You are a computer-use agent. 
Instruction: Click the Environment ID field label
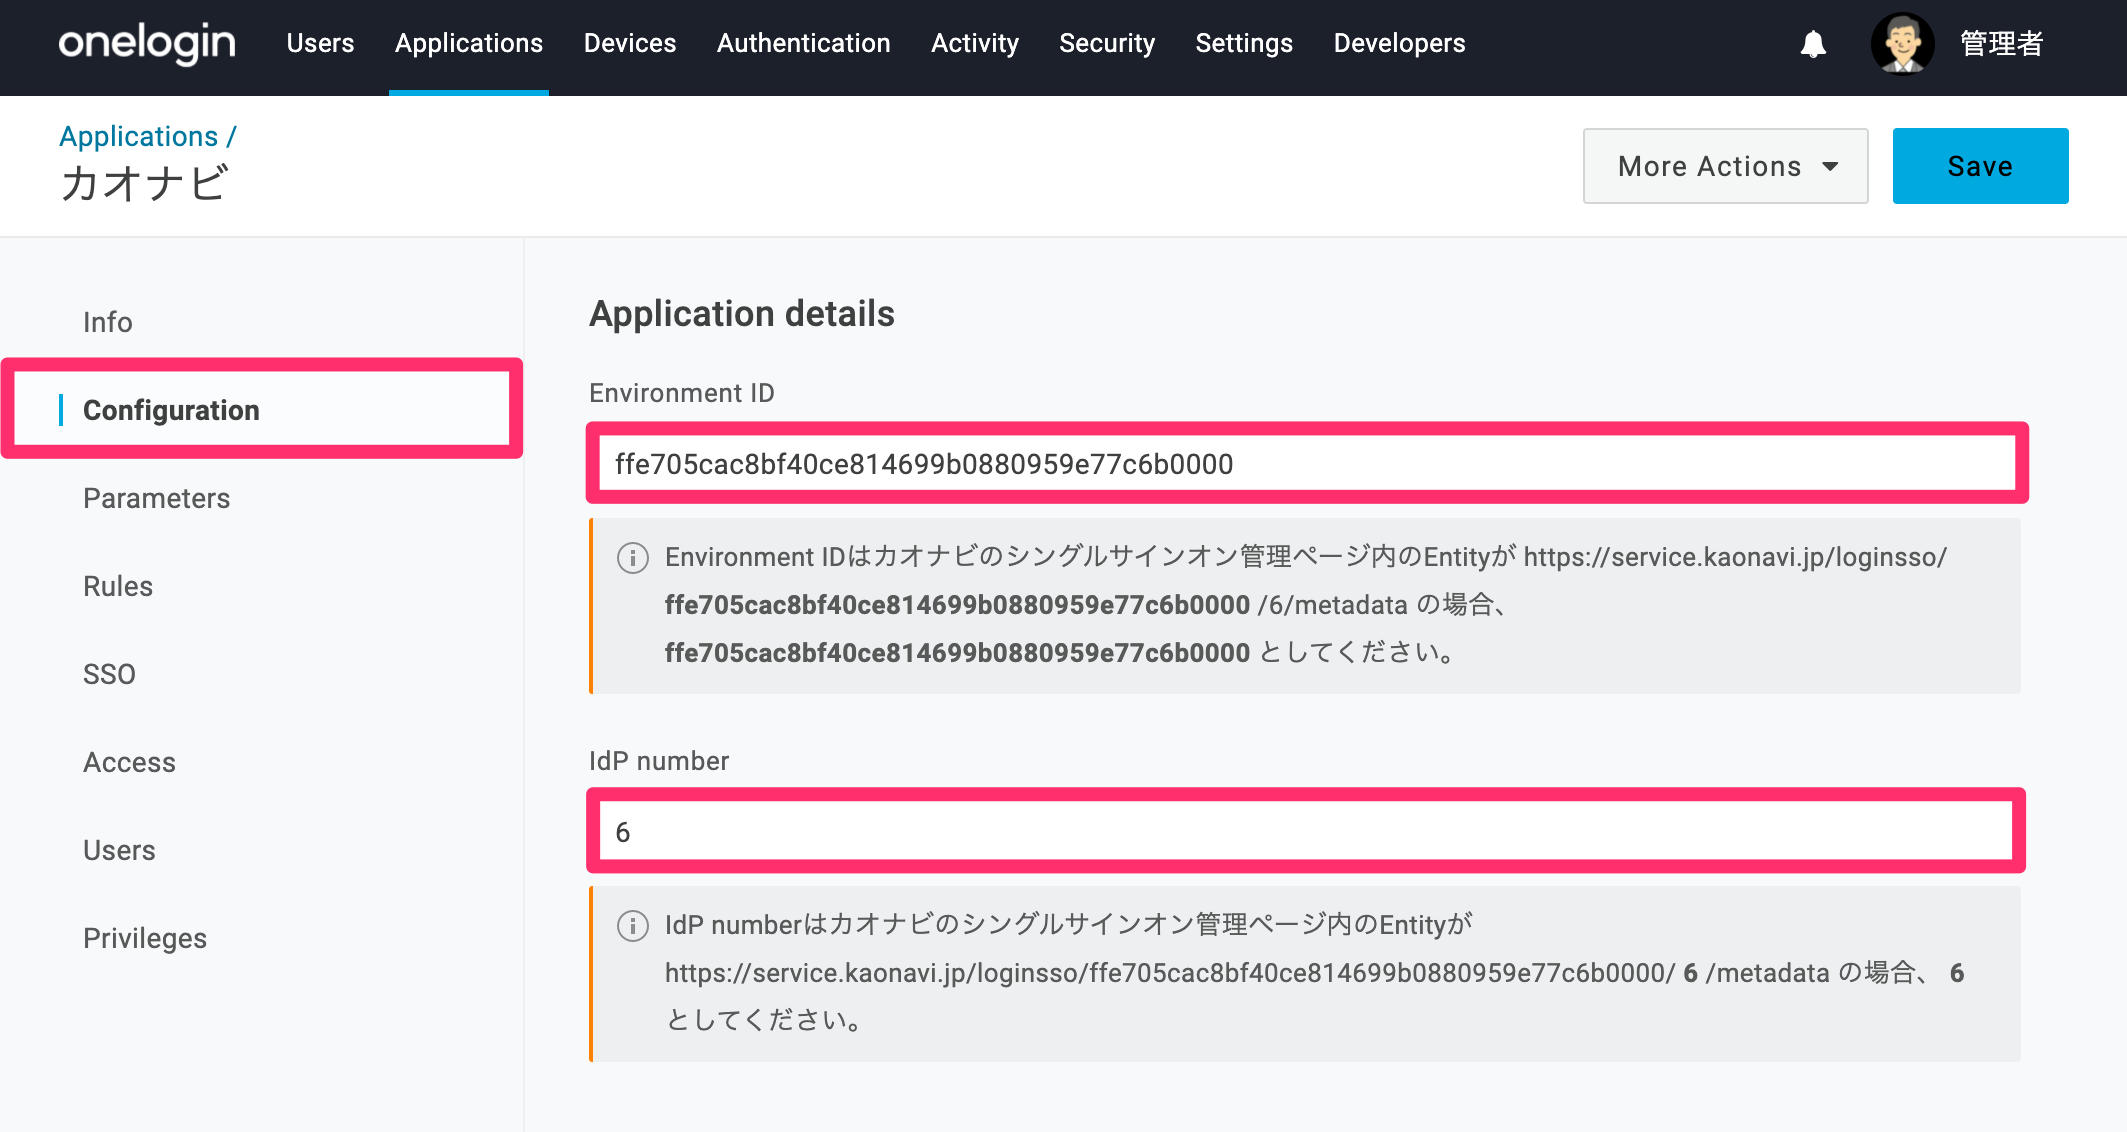[x=682, y=393]
